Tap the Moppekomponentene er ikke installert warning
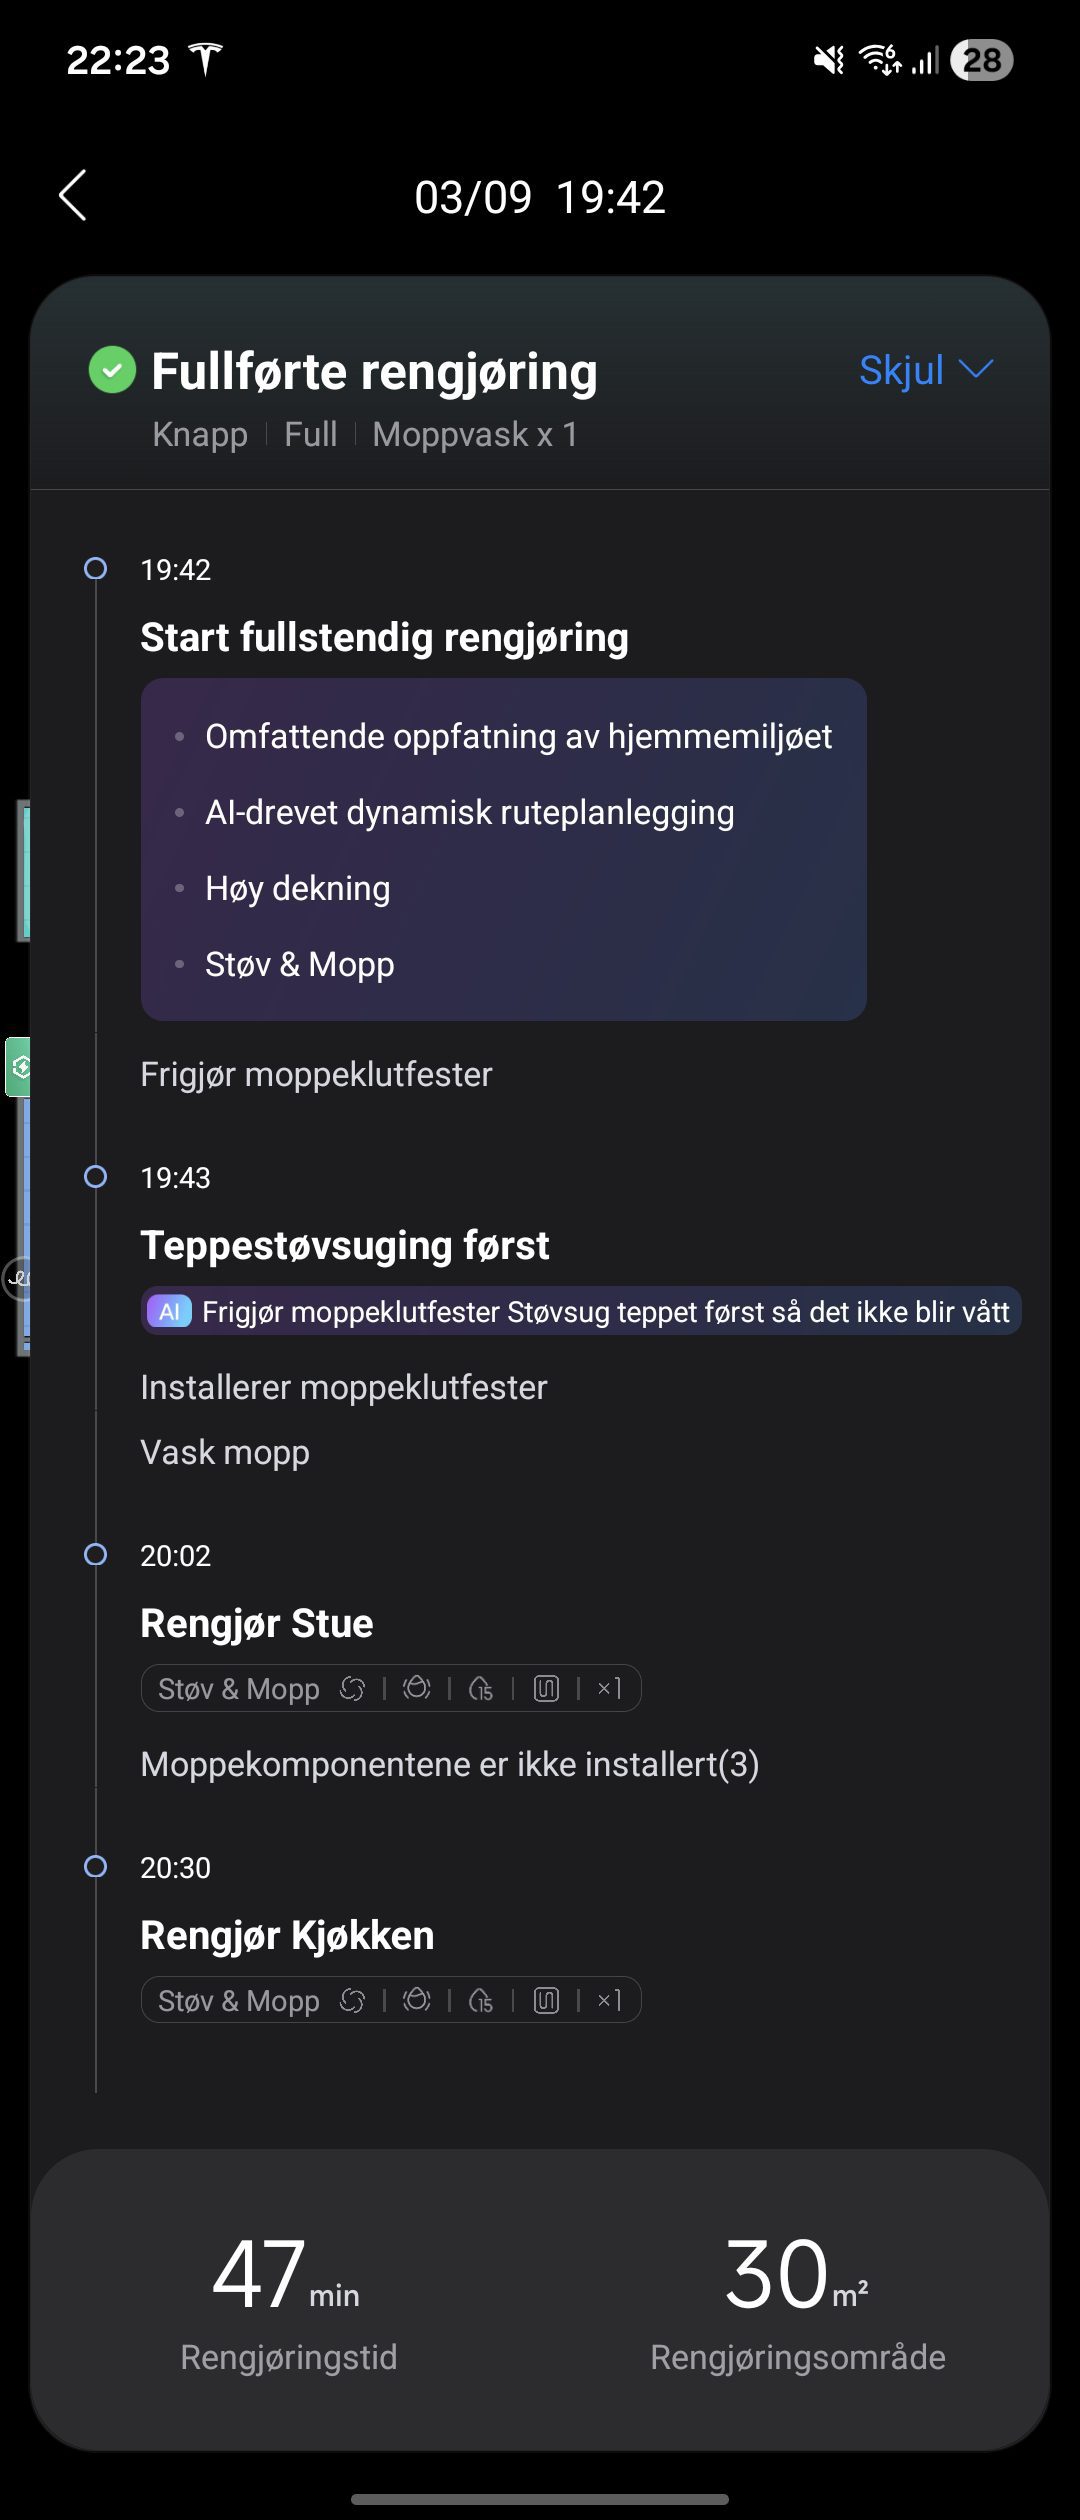 point(450,1765)
